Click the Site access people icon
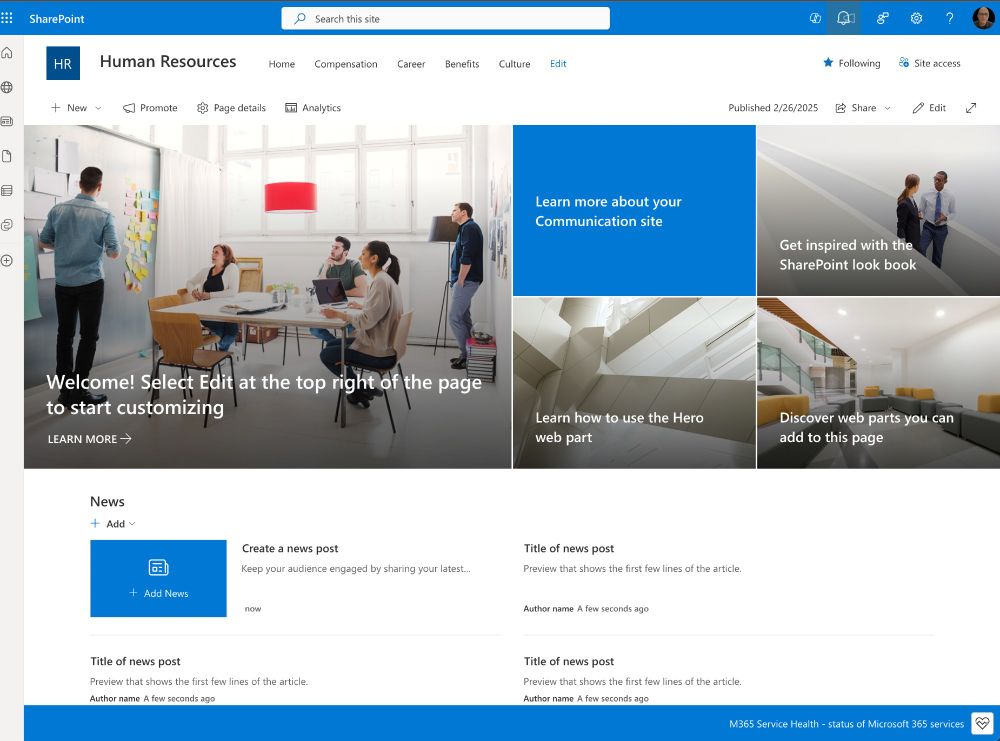Viewport: 1000px width, 741px height. click(x=904, y=62)
